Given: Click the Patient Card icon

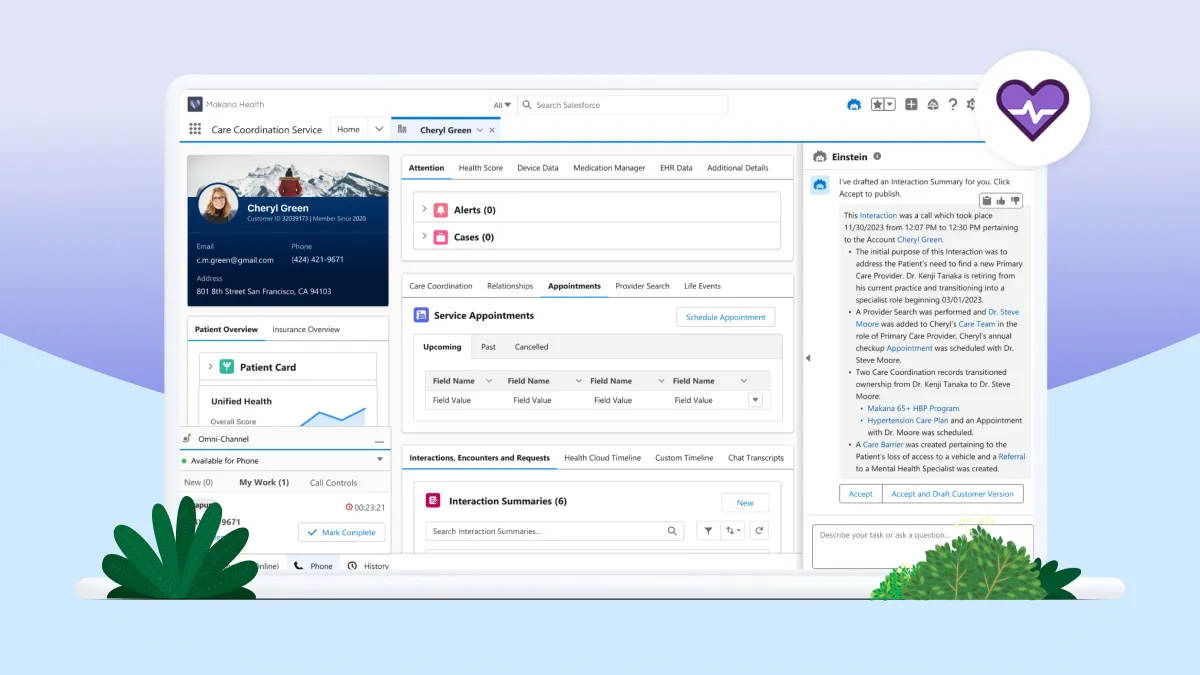Looking at the screenshot, I should click(227, 367).
